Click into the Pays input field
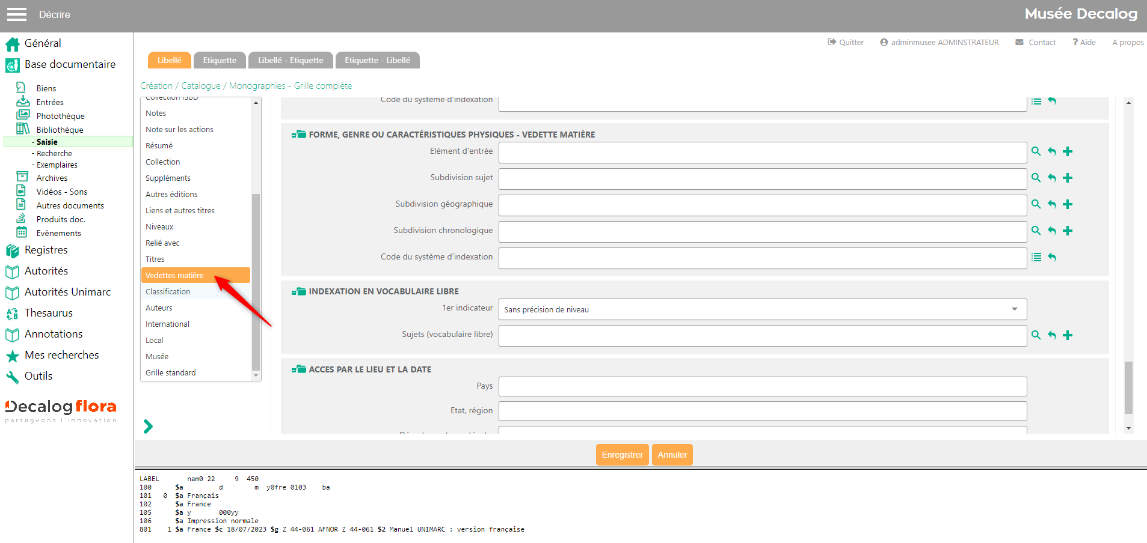 coord(762,386)
